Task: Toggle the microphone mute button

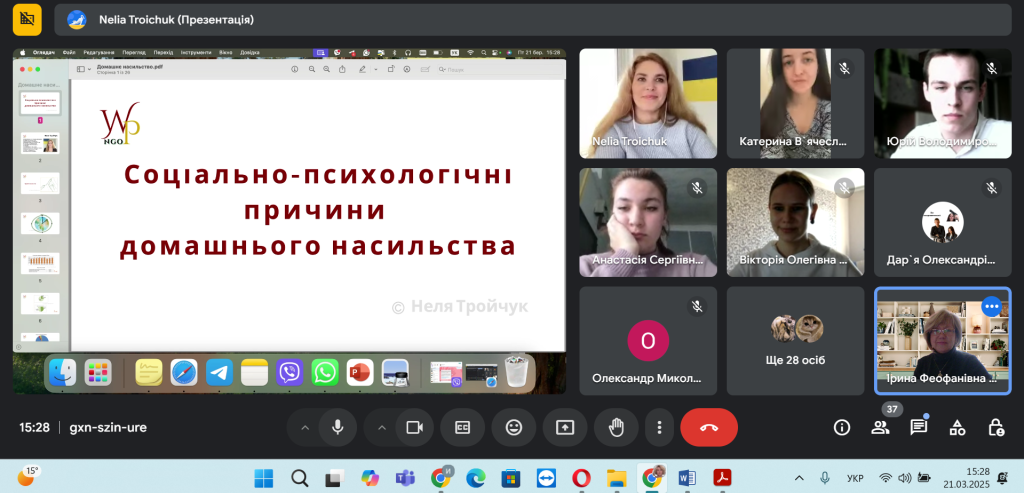Action: (338, 427)
